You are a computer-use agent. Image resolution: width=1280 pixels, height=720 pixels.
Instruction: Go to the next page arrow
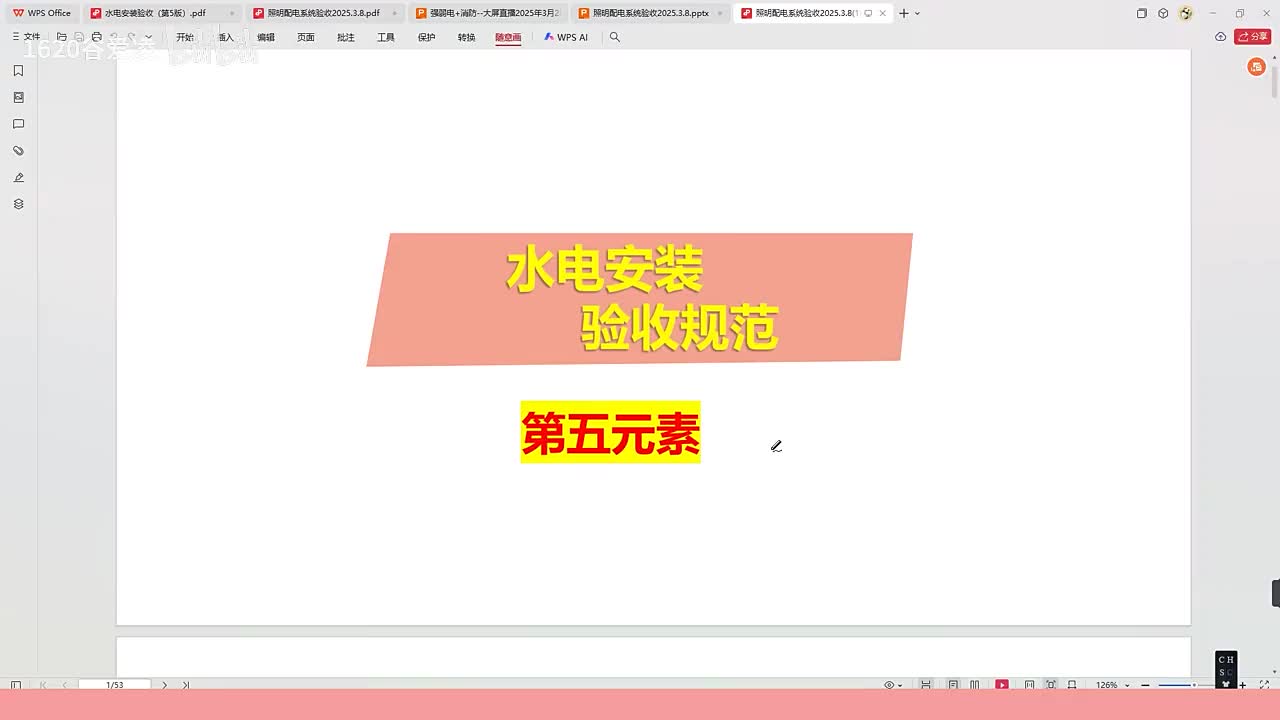click(x=165, y=685)
